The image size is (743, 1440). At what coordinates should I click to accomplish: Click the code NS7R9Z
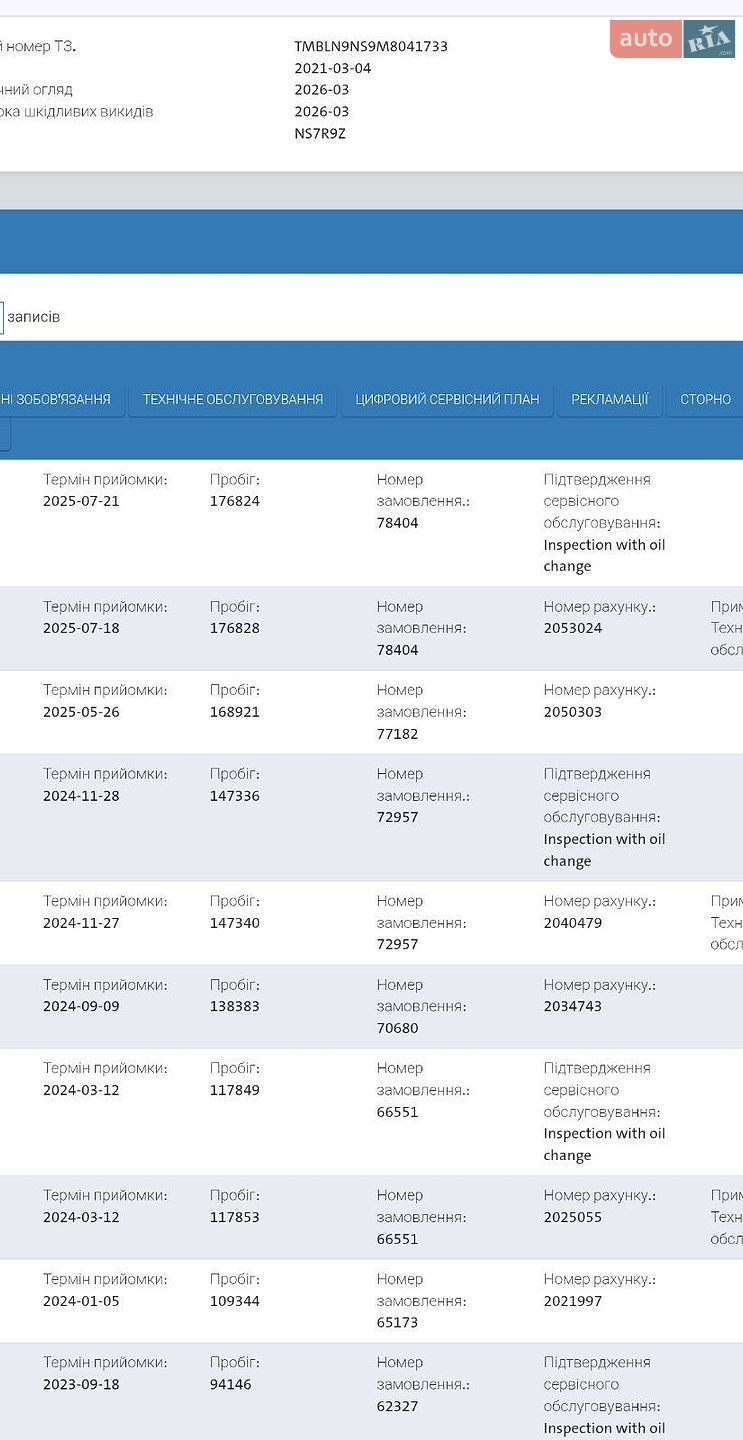(320, 133)
